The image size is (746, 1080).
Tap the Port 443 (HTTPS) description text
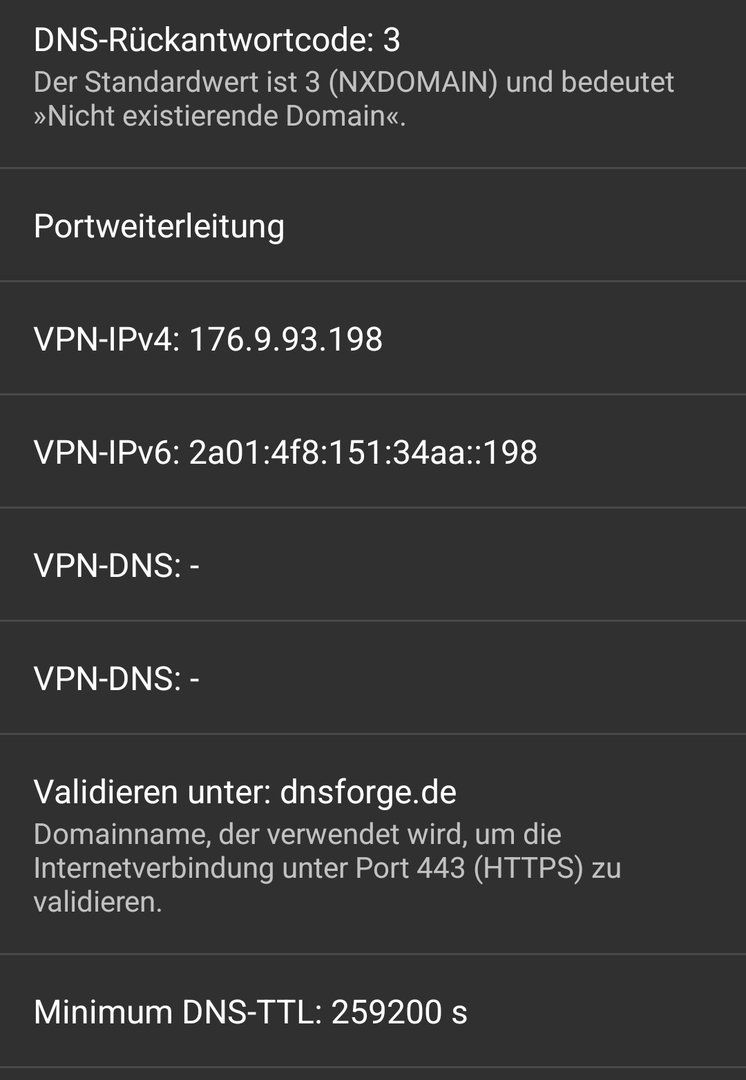tap(327, 868)
